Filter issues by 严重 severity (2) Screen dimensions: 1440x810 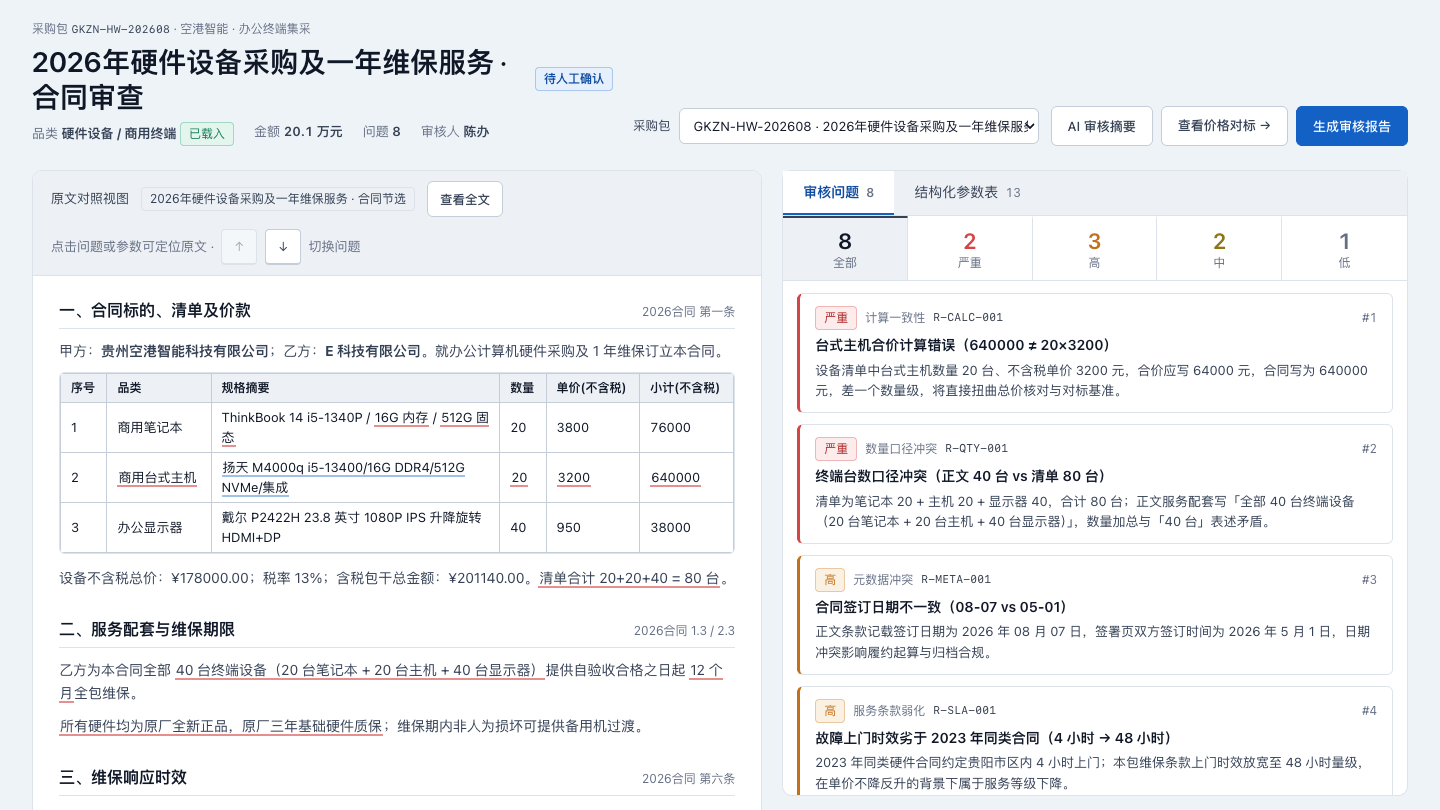pyautogui.click(x=969, y=249)
